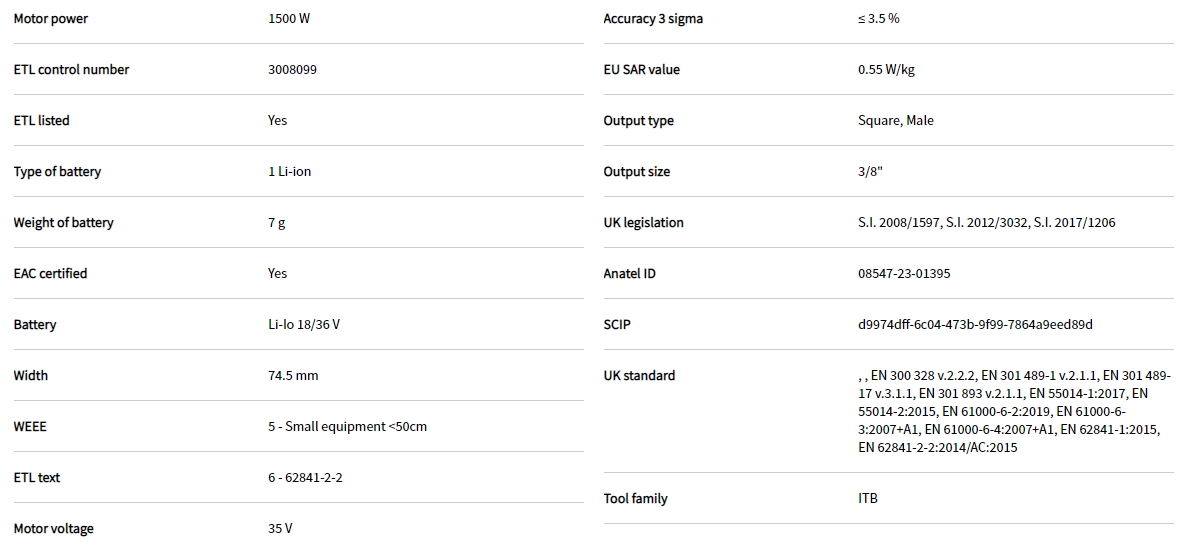This screenshot has height=548, width=1191.
Task: Select the UK legislation S.I. numbers text
Action: [x=986, y=223]
